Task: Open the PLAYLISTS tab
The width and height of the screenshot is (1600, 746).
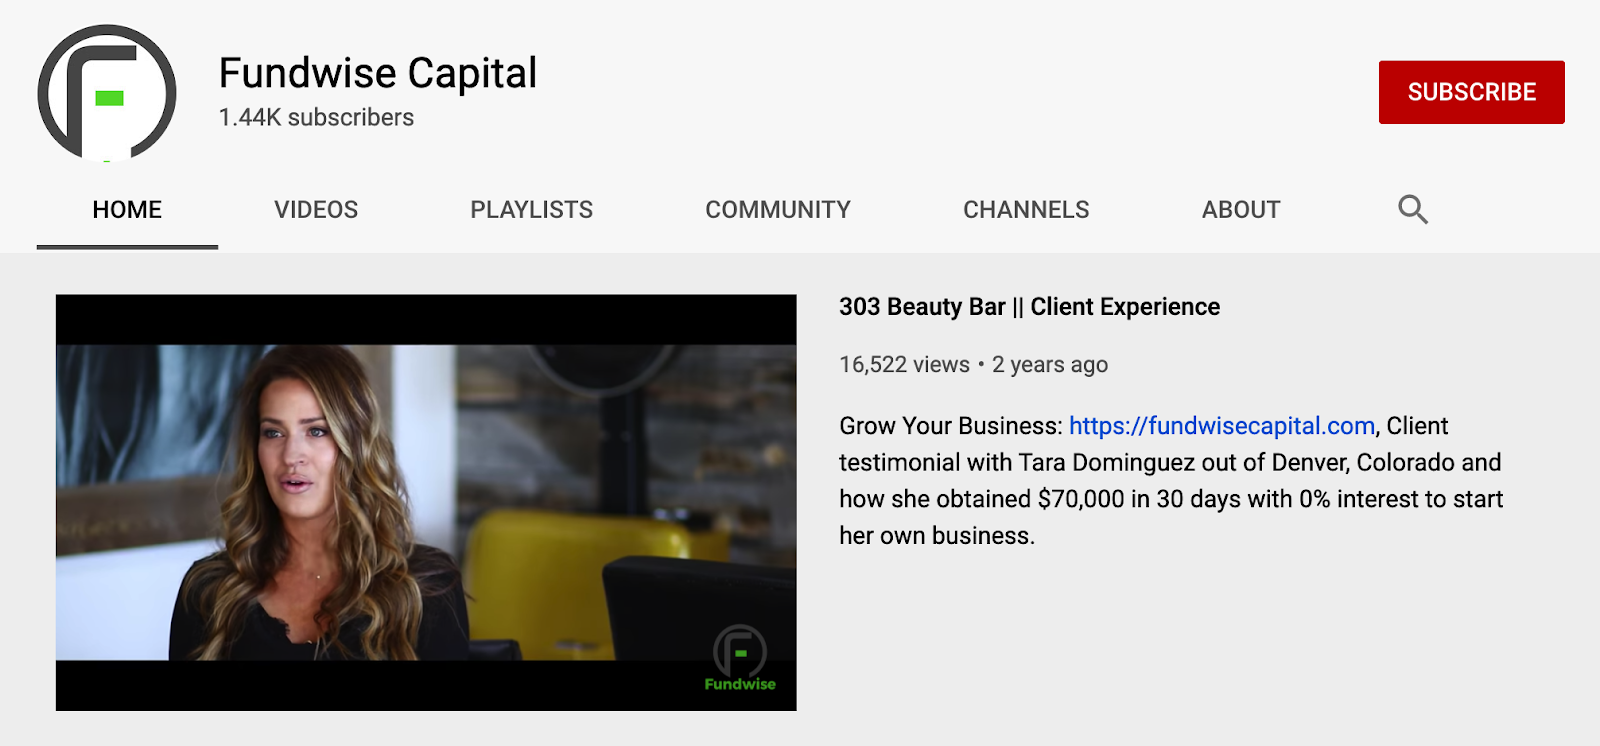Action: pos(531,210)
